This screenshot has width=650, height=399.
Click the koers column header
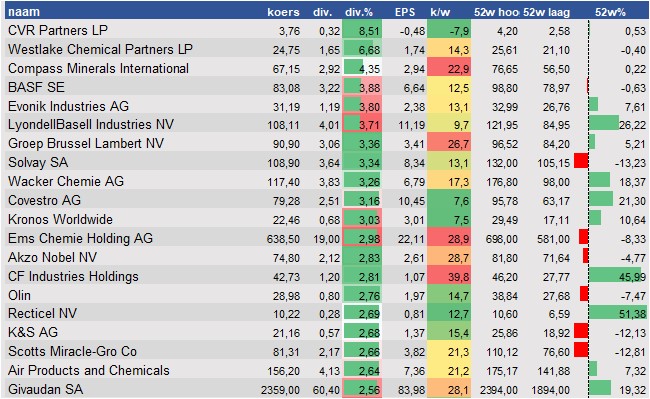pyautogui.click(x=284, y=12)
